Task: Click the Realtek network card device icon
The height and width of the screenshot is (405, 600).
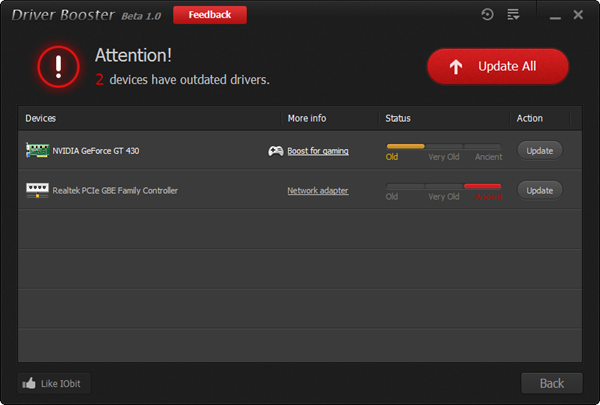Action: [37, 190]
